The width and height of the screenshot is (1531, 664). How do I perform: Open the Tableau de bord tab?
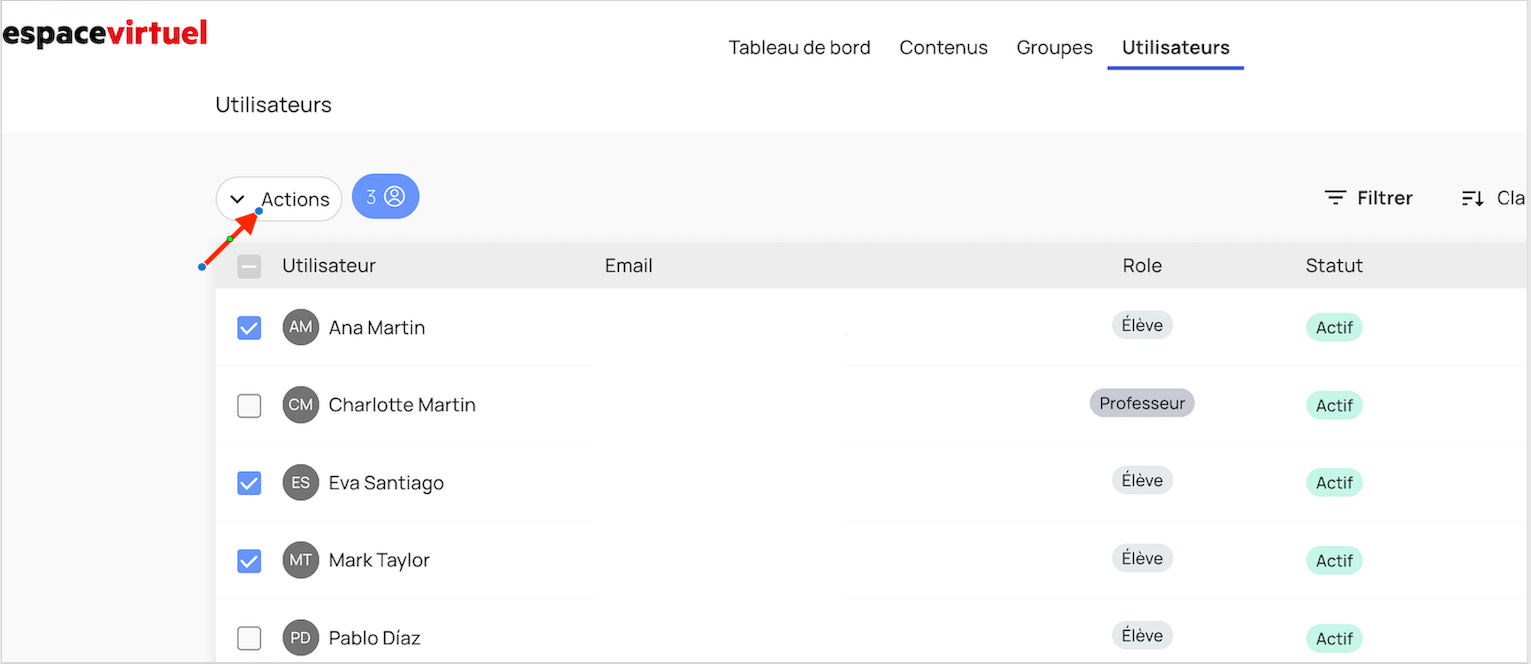[799, 47]
